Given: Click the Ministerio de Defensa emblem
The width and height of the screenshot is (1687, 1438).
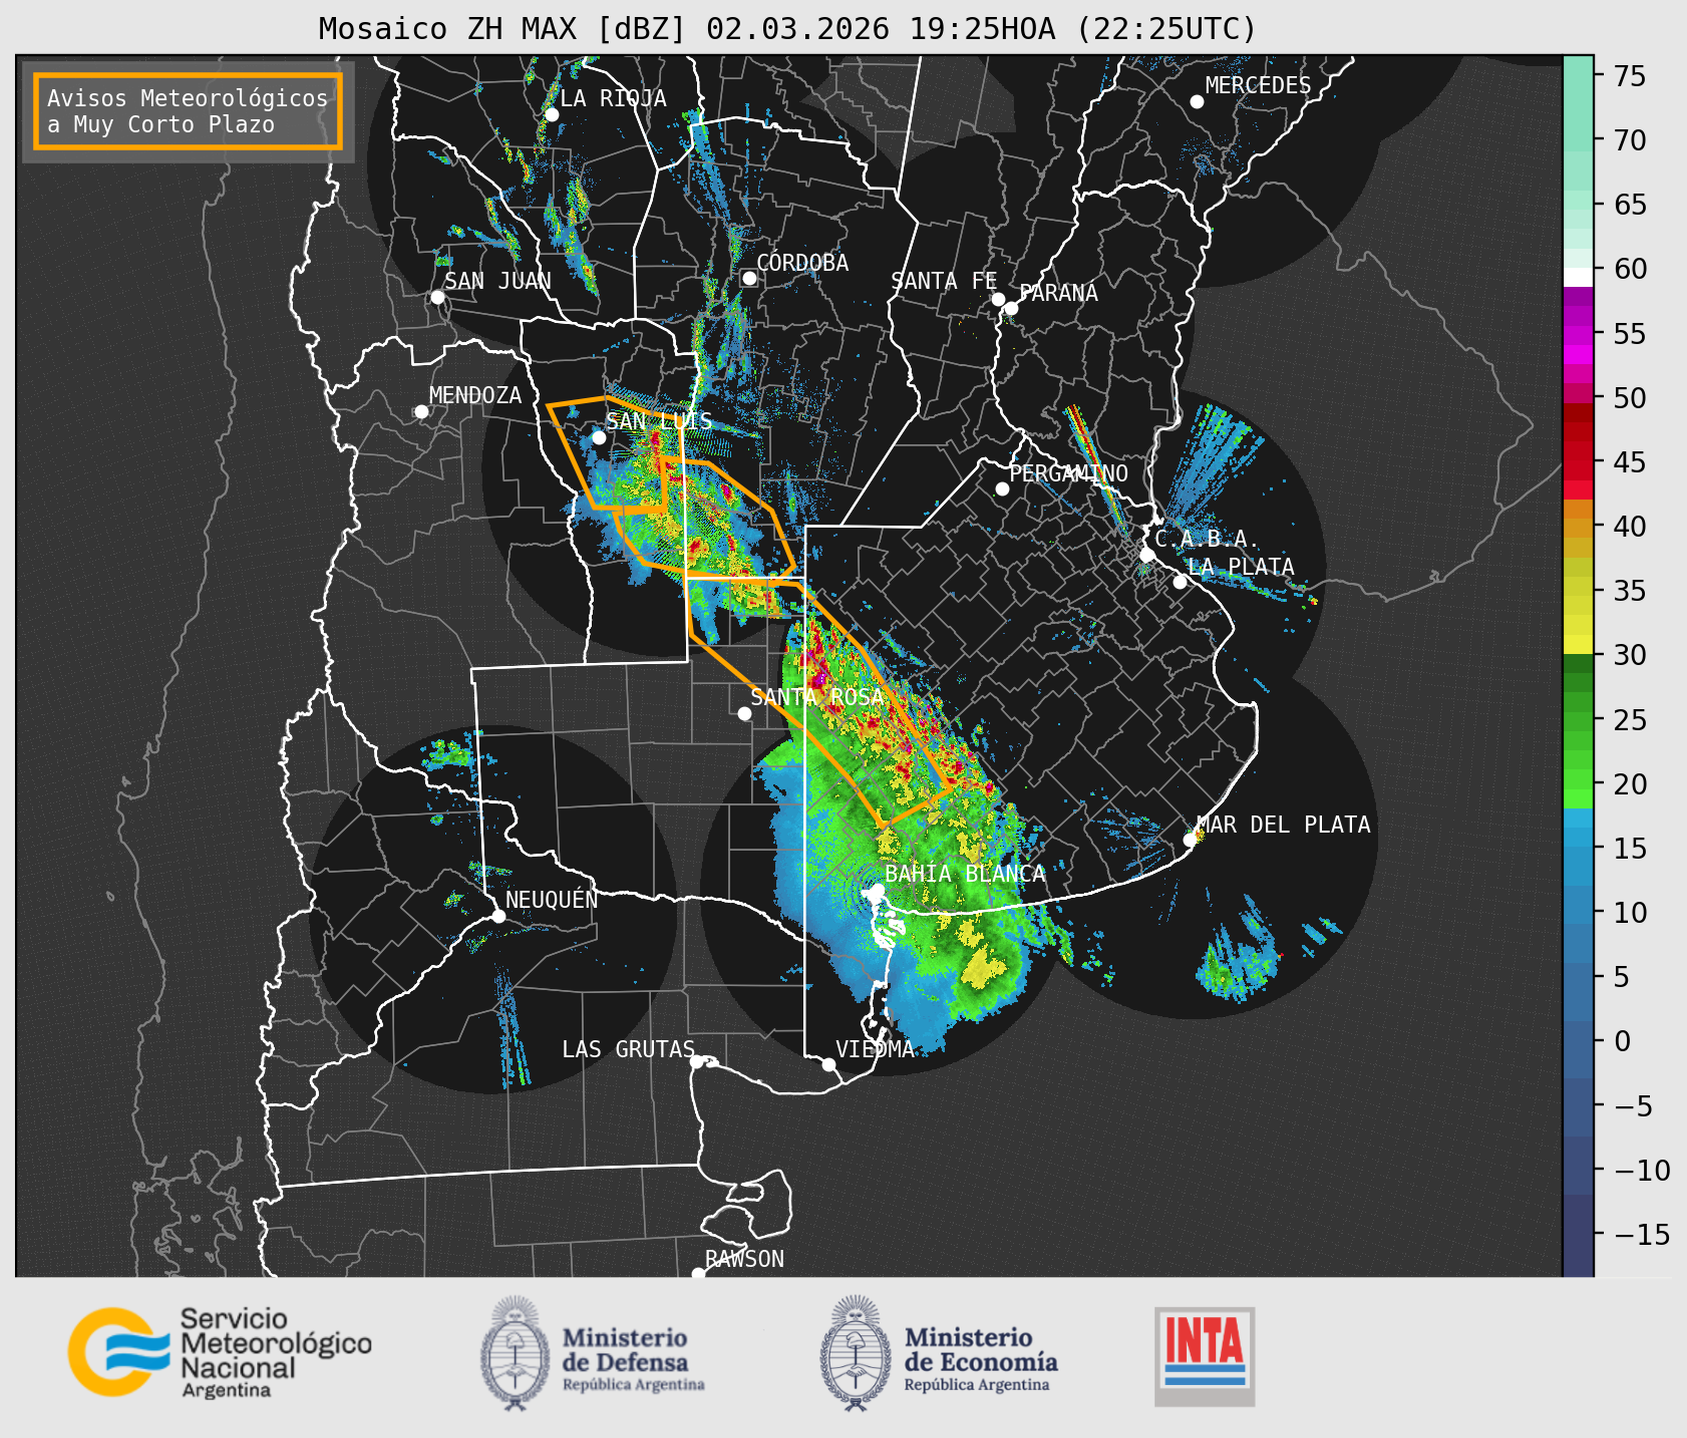Looking at the screenshot, I should [515, 1353].
